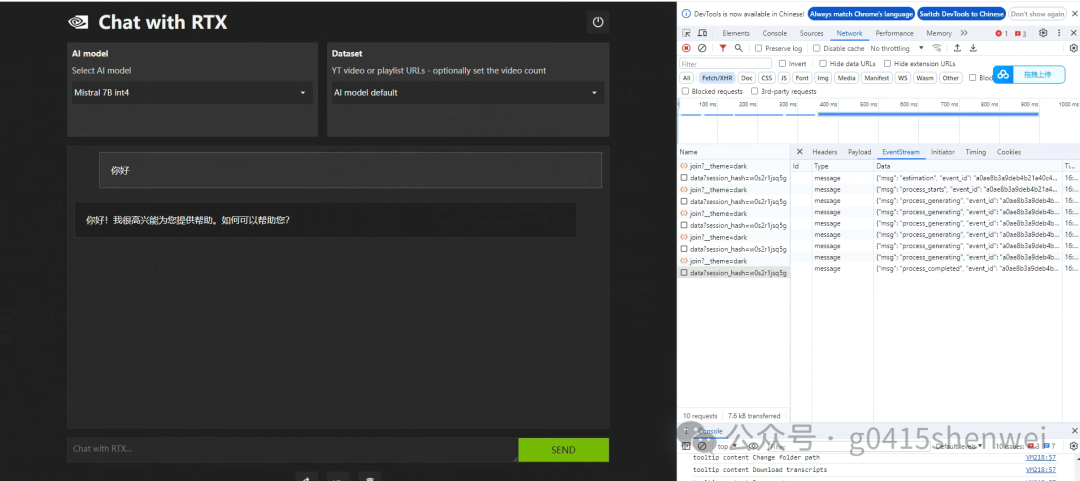Open DevTools main settings gear

[x=1043, y=33]
